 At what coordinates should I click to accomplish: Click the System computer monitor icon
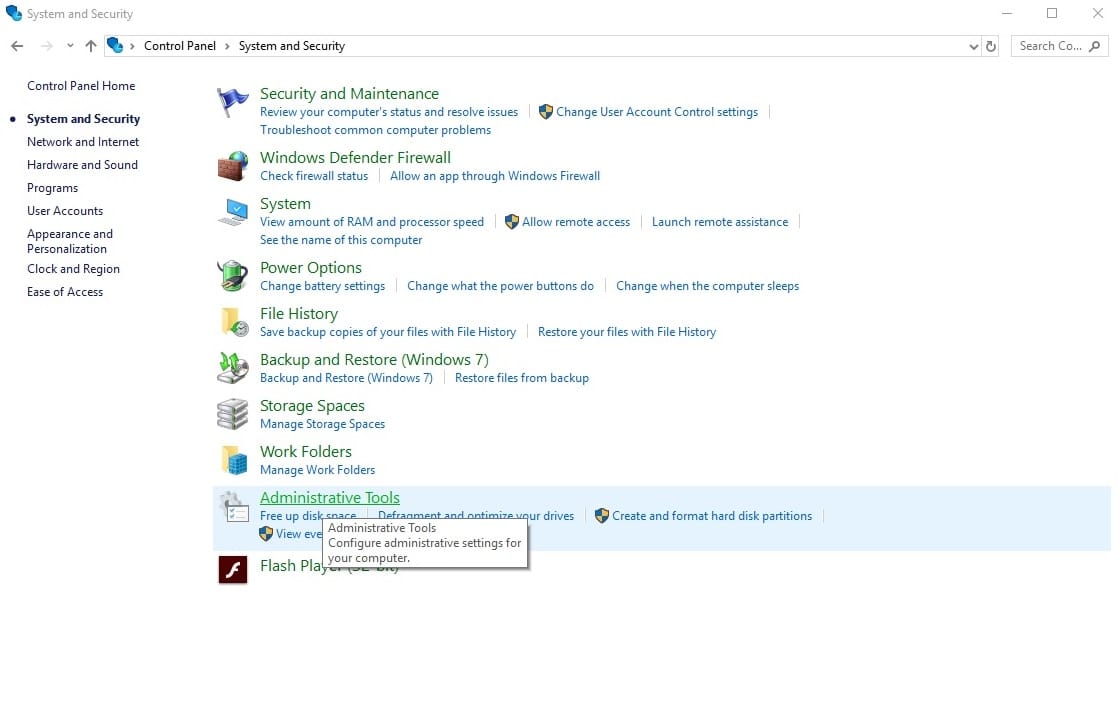(233, 212)
